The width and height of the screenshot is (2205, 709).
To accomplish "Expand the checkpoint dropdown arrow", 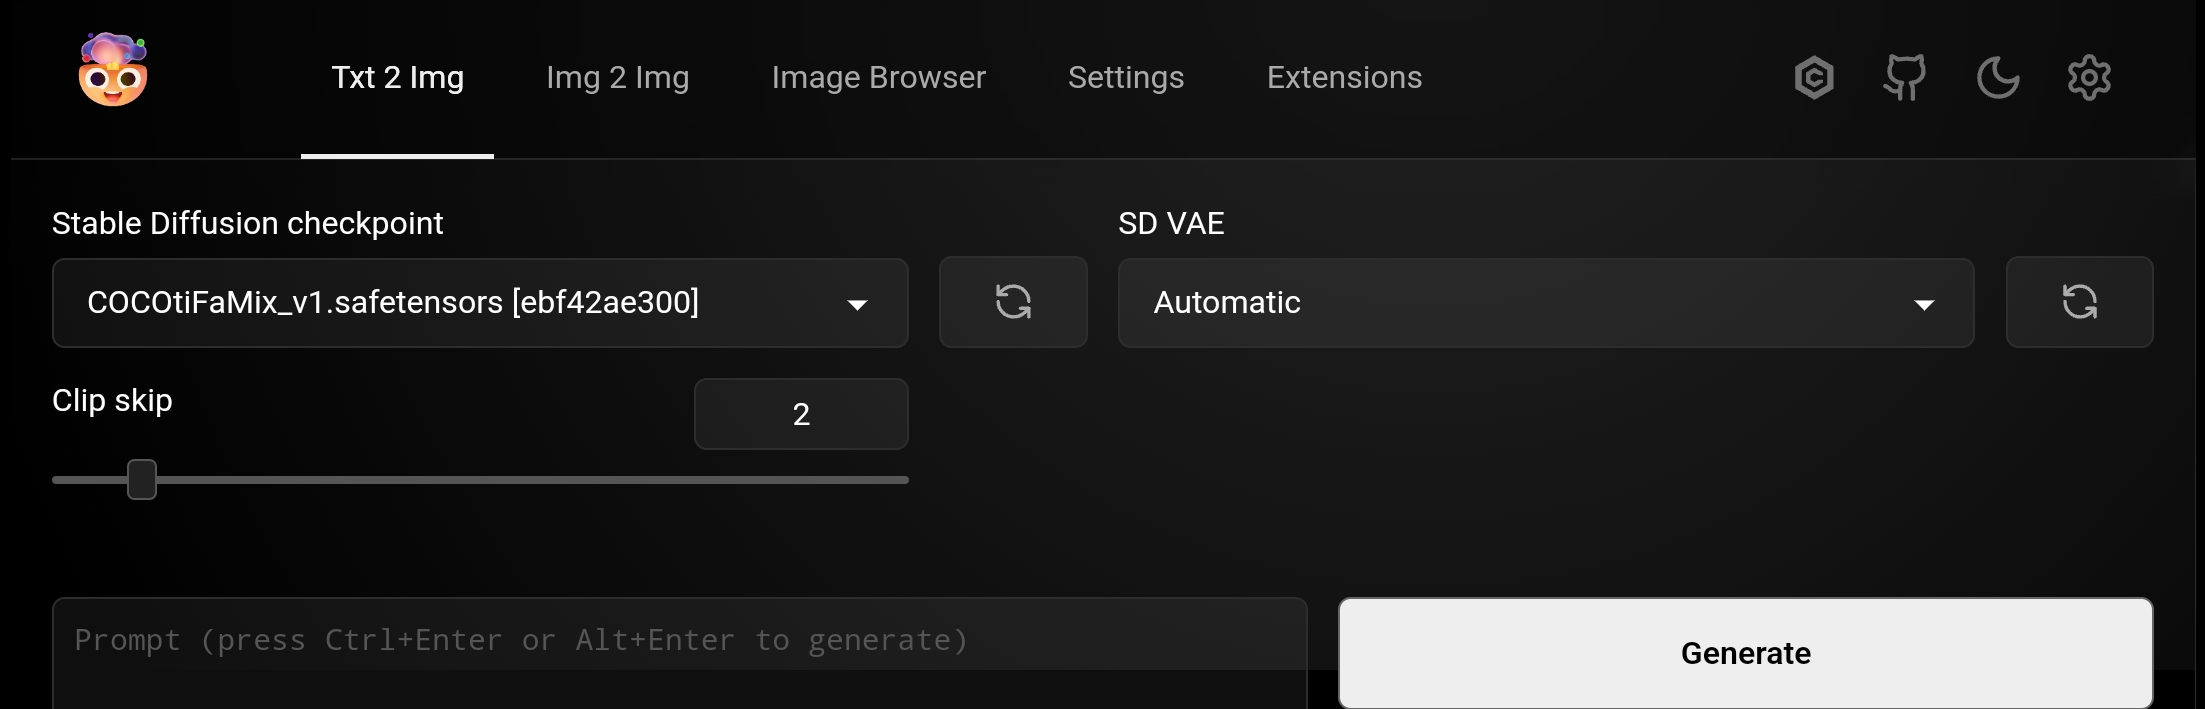I will [857, 303].
